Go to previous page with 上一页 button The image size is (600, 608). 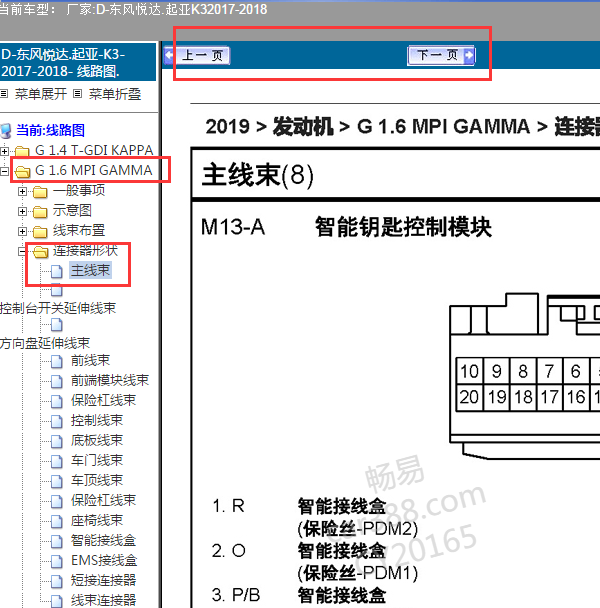[x=197, y=55]
